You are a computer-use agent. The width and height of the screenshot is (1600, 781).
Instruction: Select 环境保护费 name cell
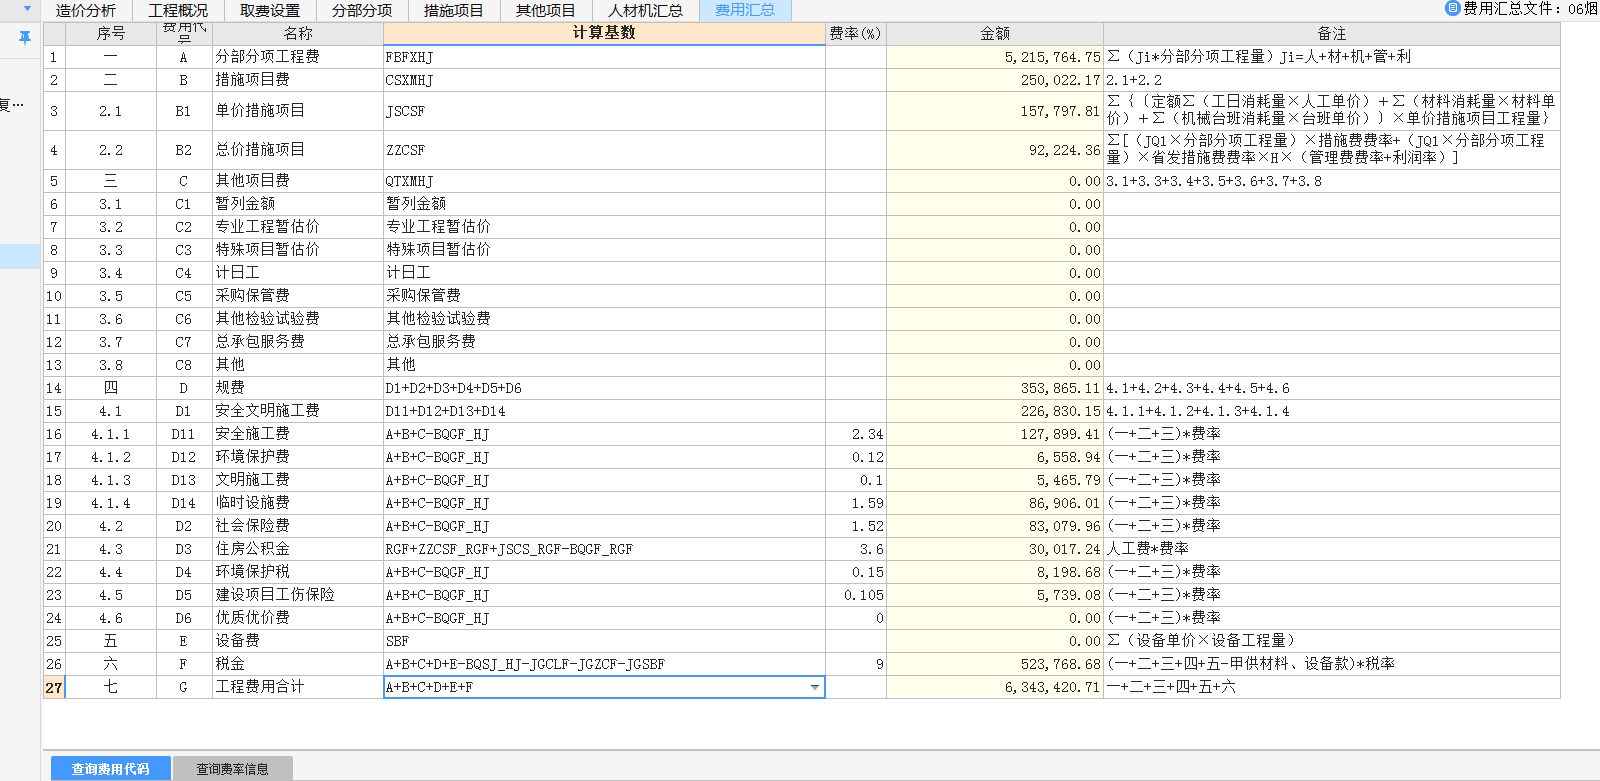point(298,457)
